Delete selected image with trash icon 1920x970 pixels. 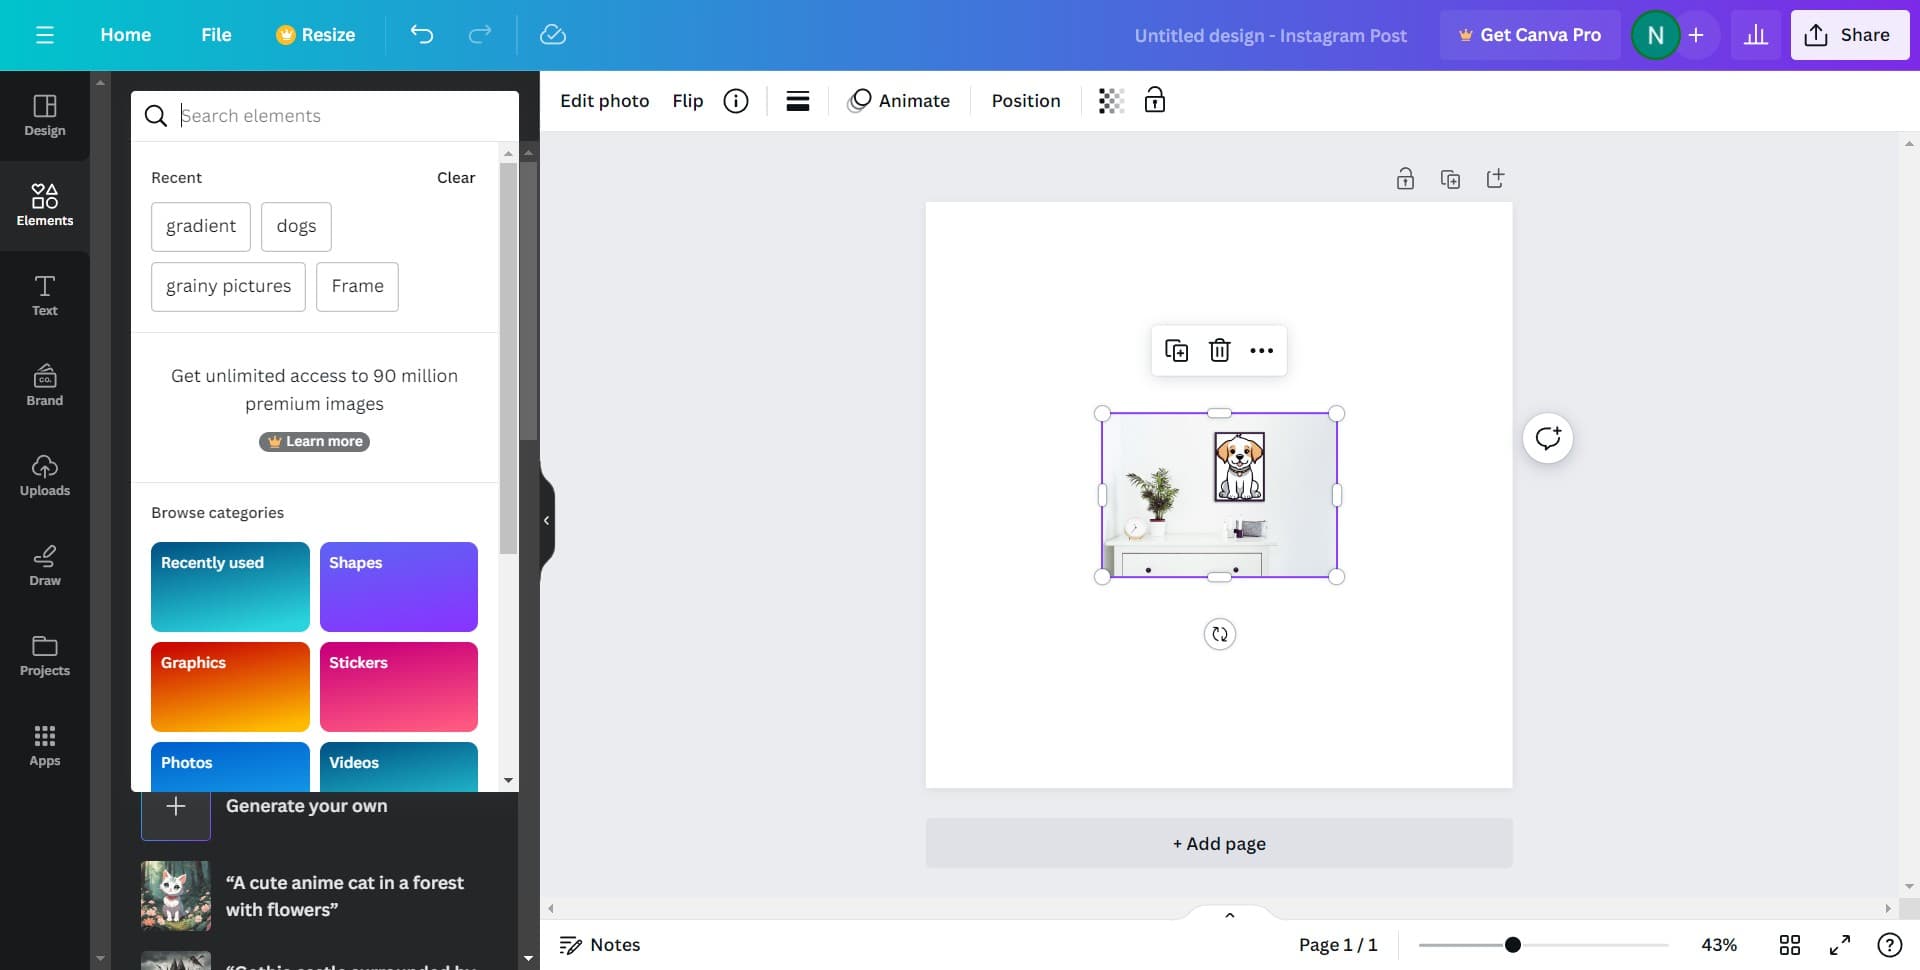[x=1219, y=351]
